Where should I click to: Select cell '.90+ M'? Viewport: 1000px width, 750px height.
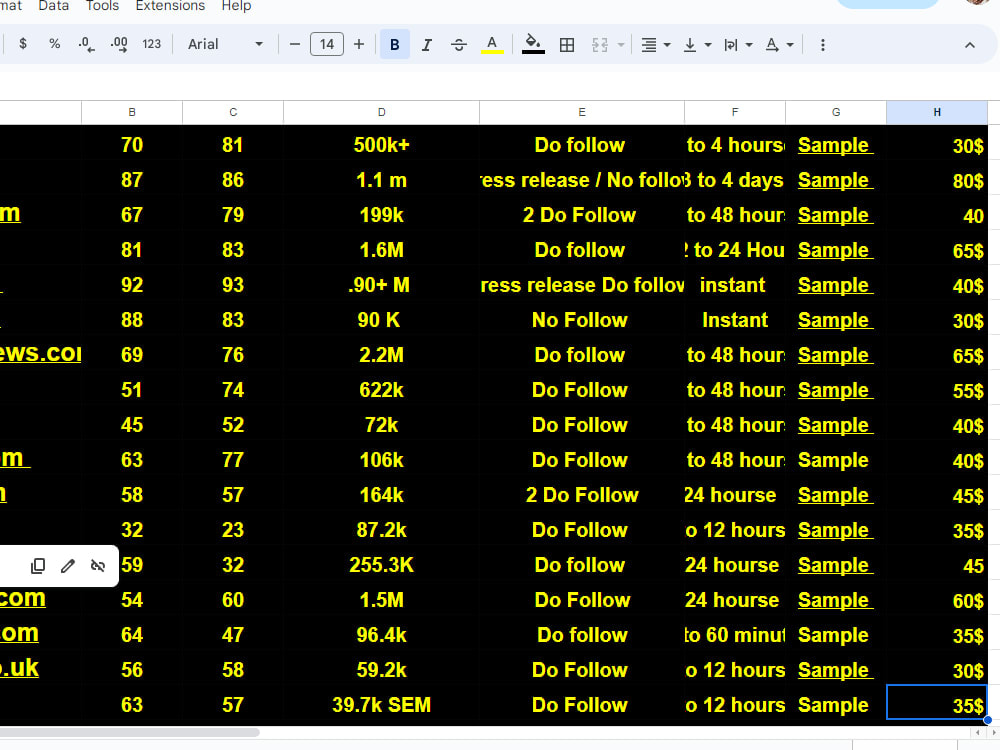pyautogui.click(x=381, y=285)
